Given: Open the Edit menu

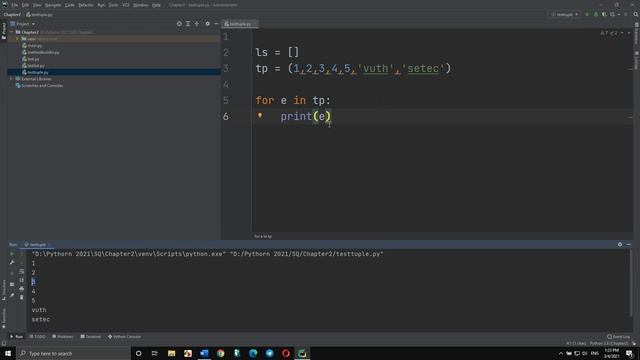Looking at the screenshot, I should coord(25,5).
